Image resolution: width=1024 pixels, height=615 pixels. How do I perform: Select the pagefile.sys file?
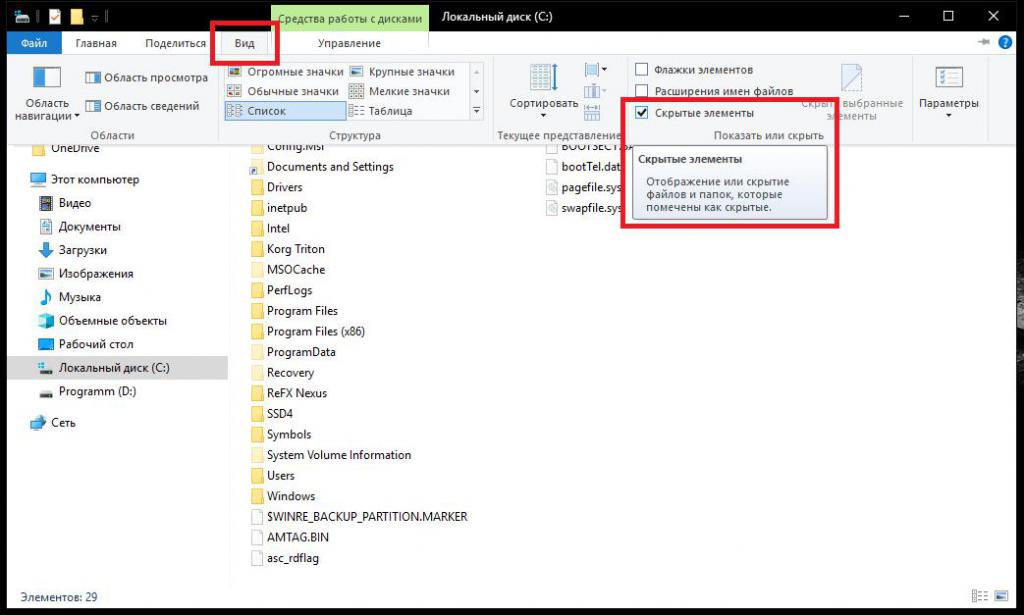click(x=584, y=187)
